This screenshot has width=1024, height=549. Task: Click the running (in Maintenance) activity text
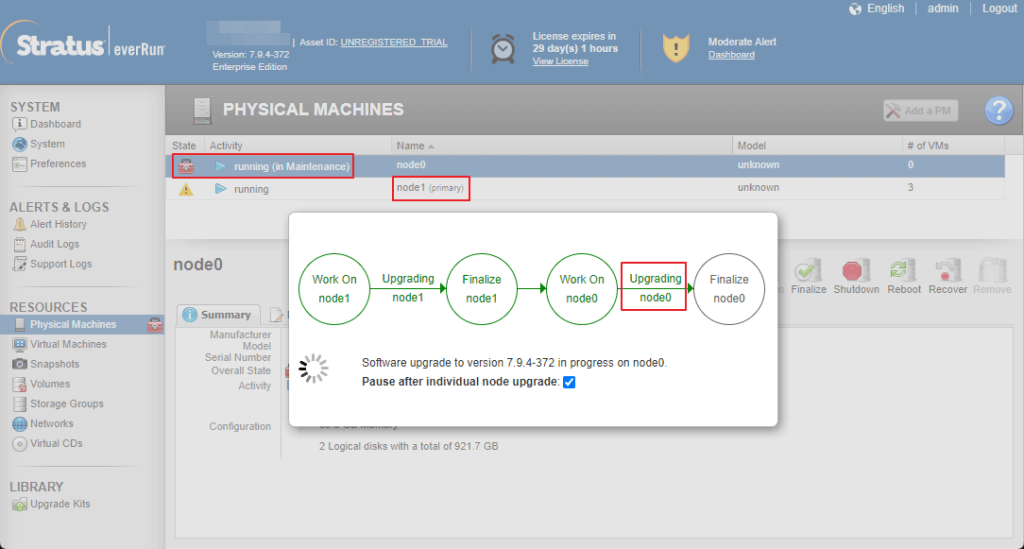pyautogui.click(x=291, y=166)
